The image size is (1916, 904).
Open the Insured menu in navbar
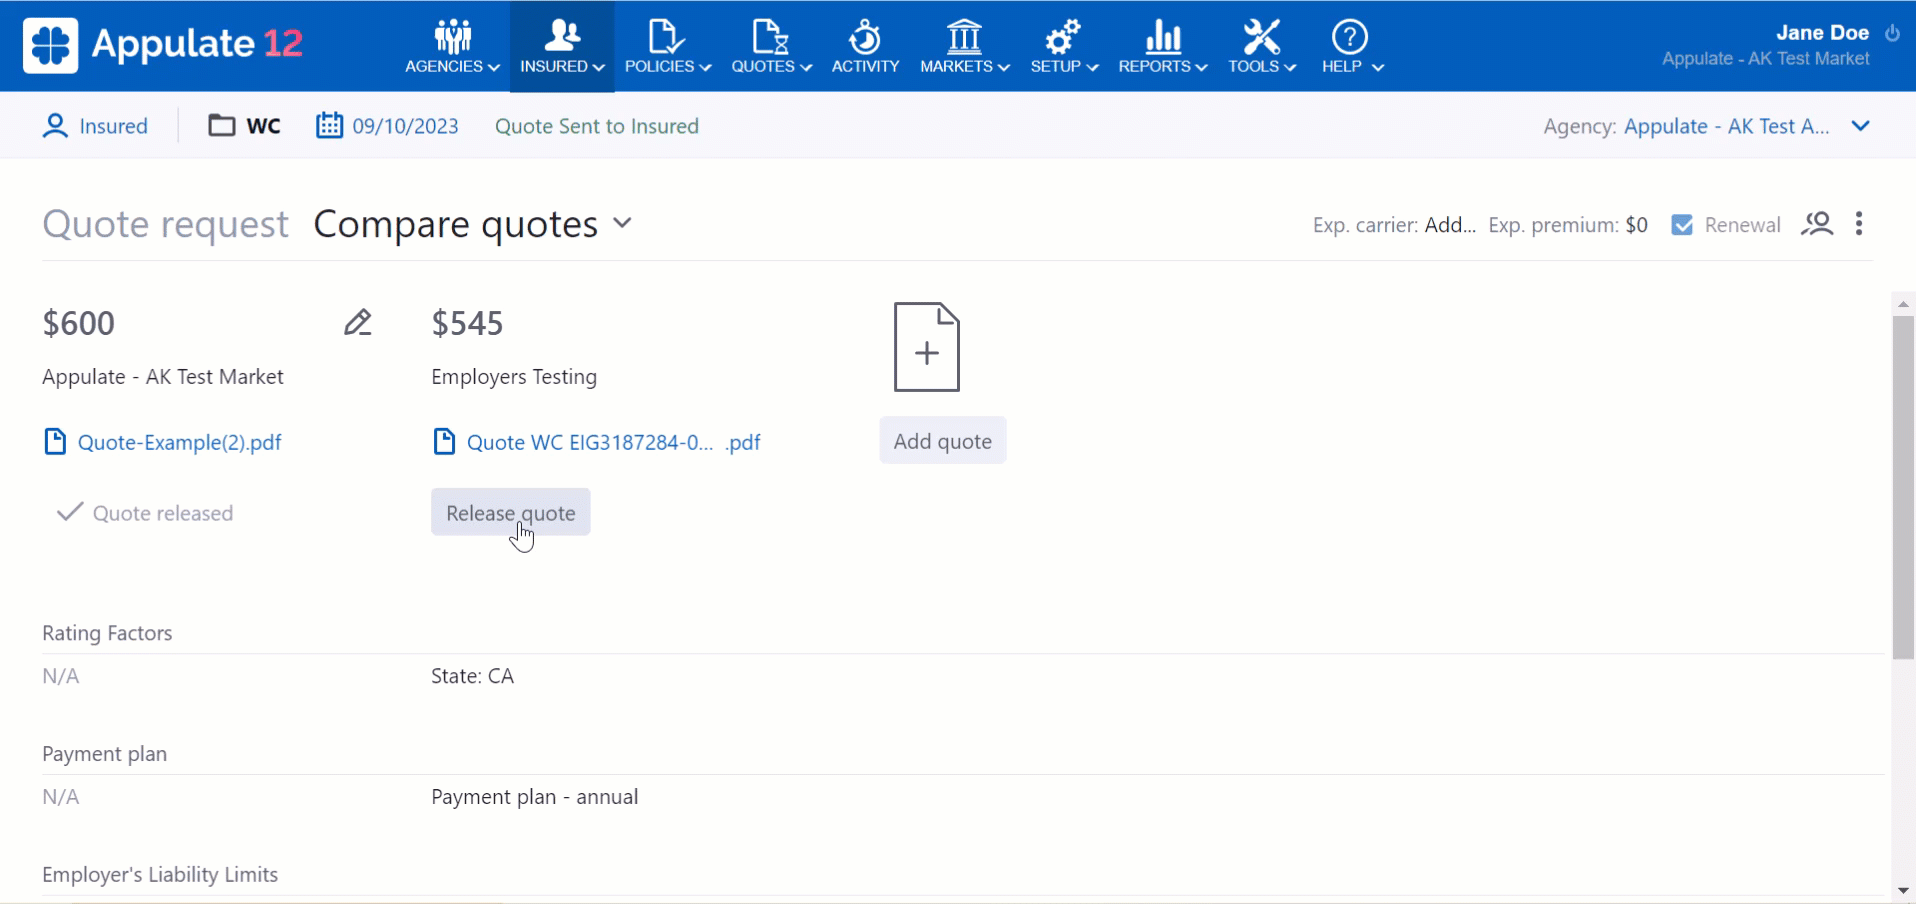562,46
